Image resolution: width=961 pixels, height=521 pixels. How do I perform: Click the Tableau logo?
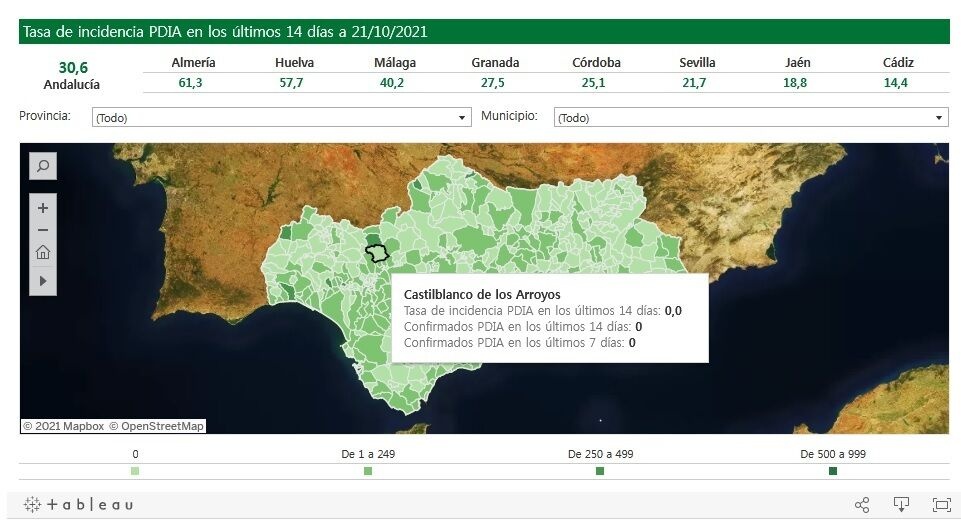click(x=78, y=505)
